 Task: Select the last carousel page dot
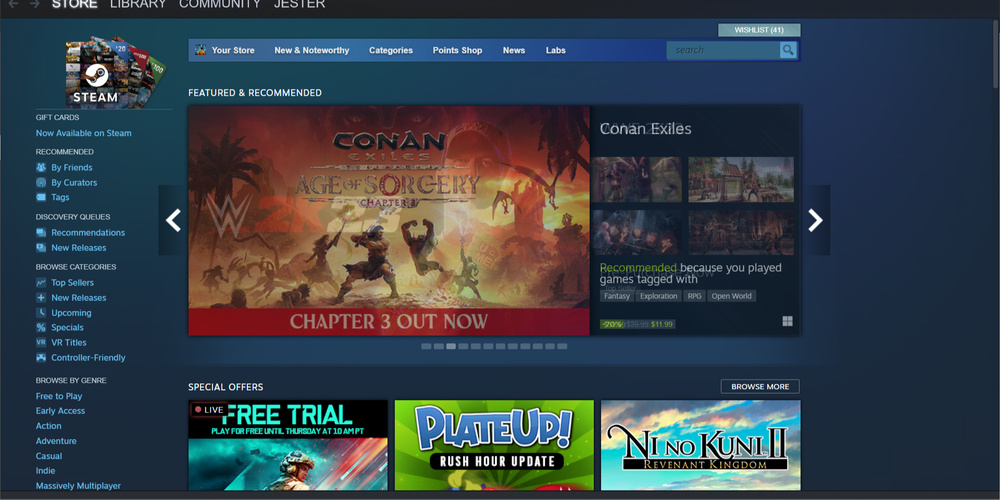562,346
